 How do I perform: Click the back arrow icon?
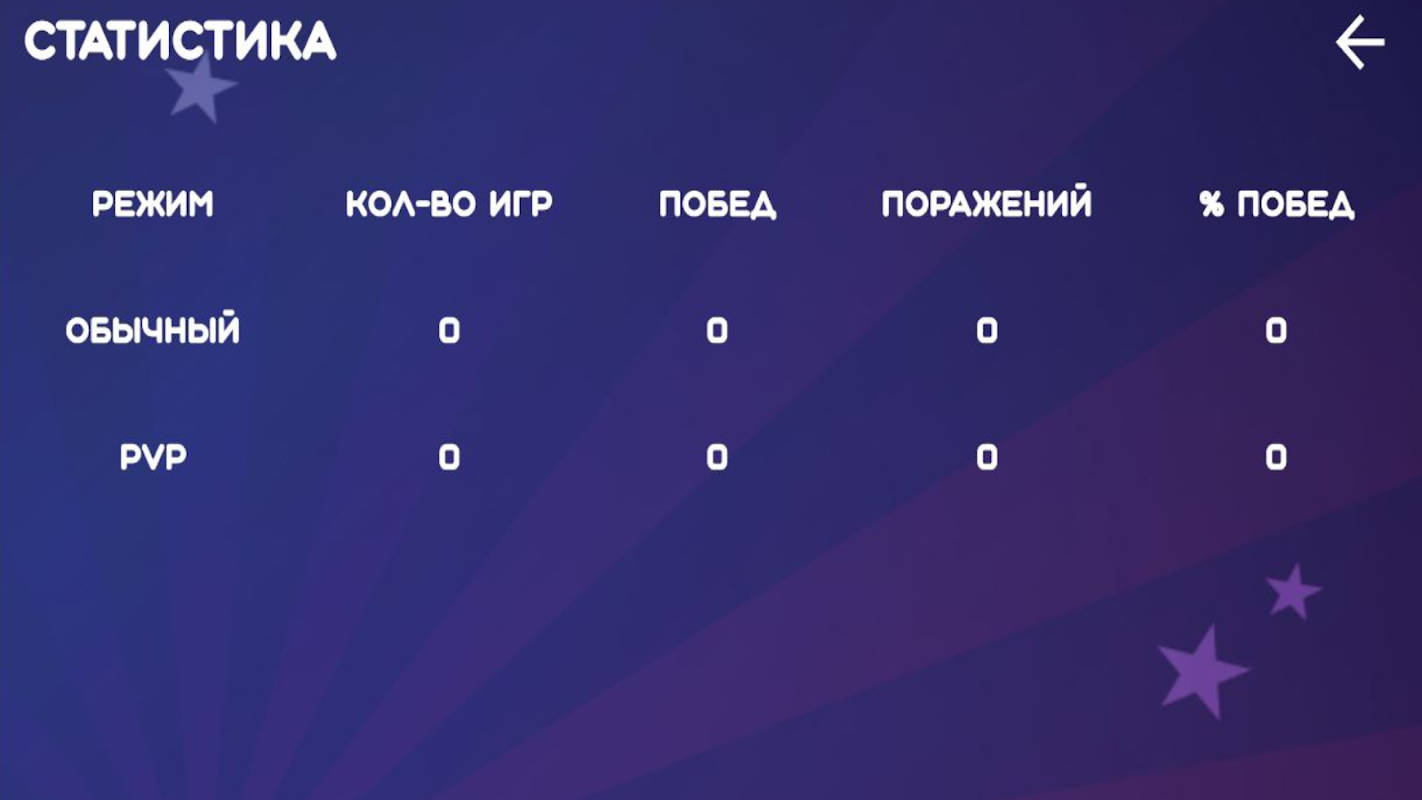pos(1360,43)
